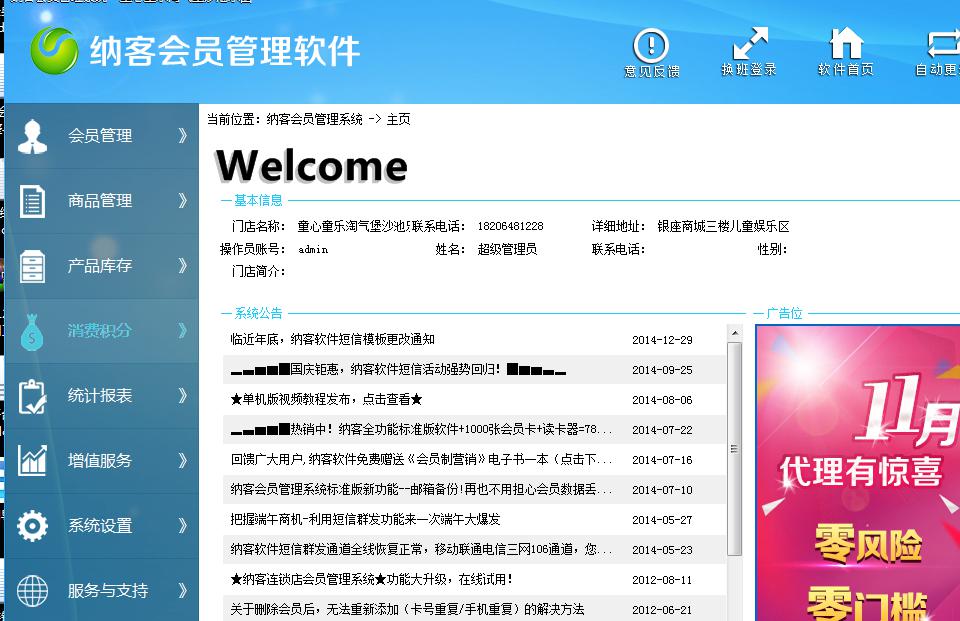Click the announcement list scroll-up arrow
The image size is (960, 621).
click(x=735, y=333)
